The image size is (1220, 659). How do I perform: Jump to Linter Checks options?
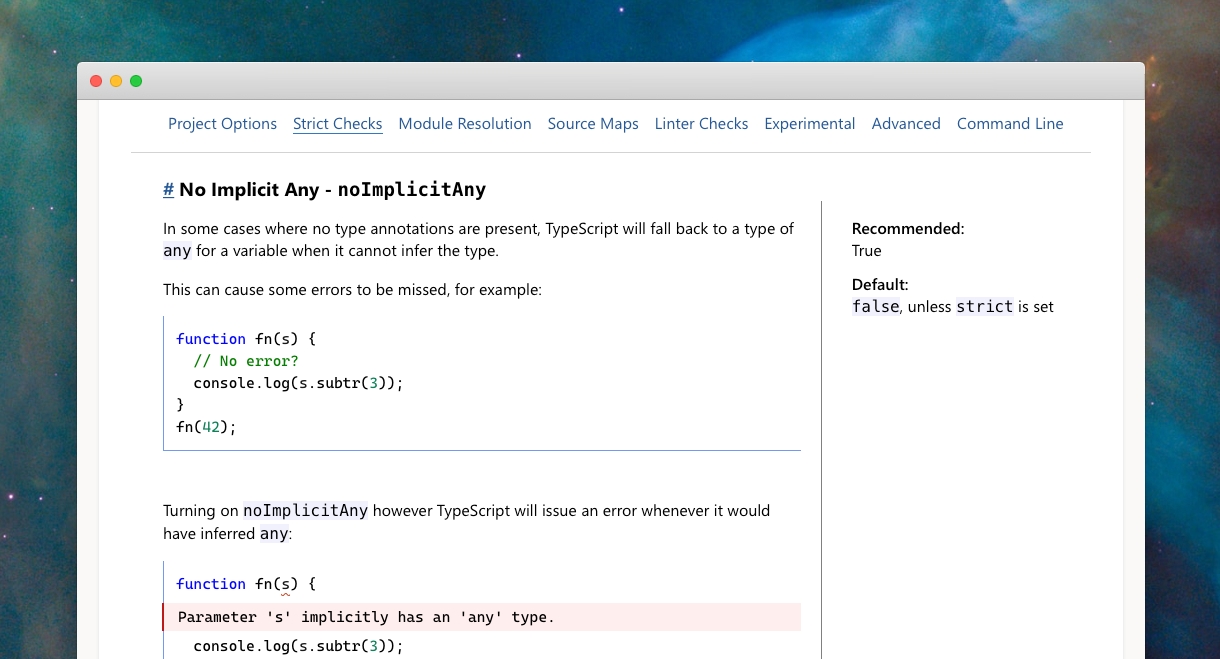click(702, 124)
